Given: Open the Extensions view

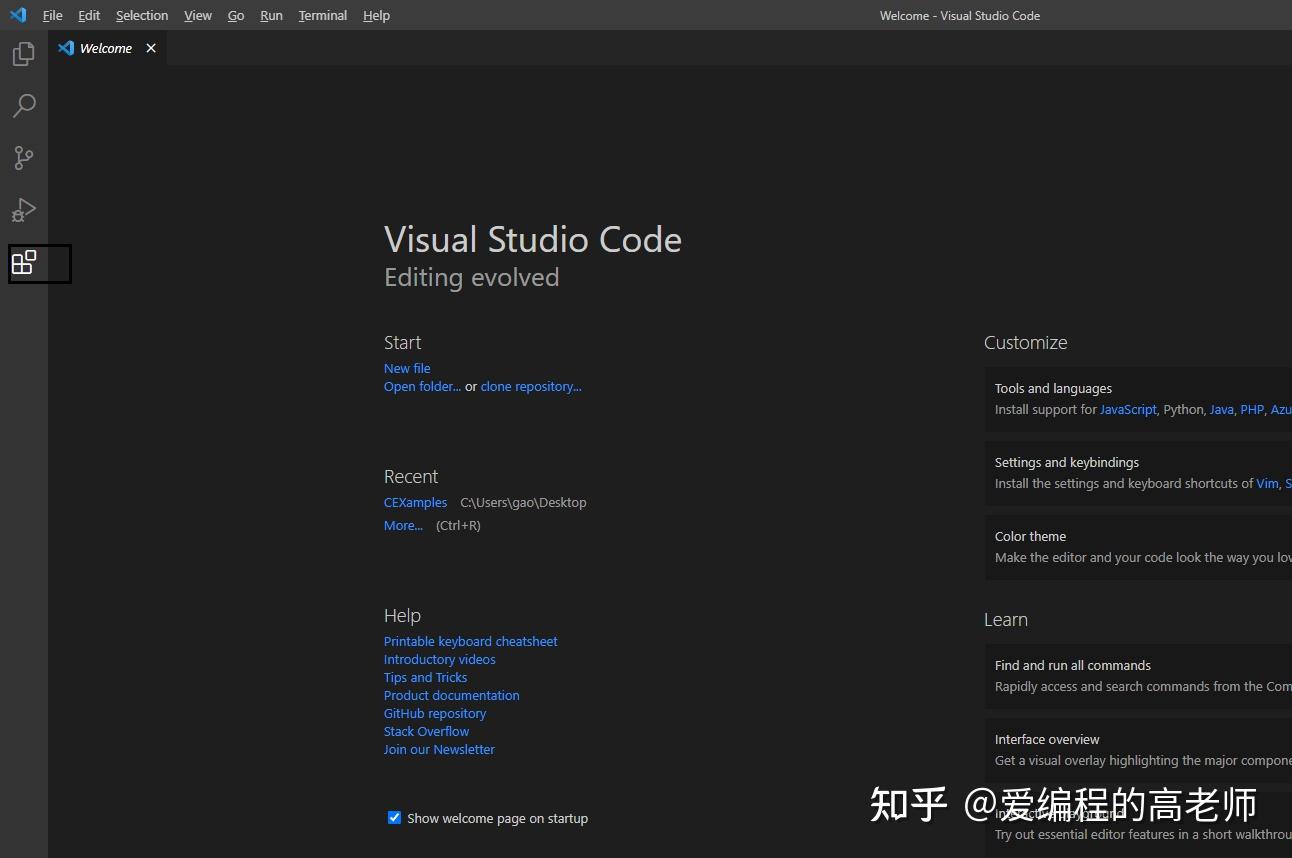Looking at the screenshot, I should coord(24,263).
